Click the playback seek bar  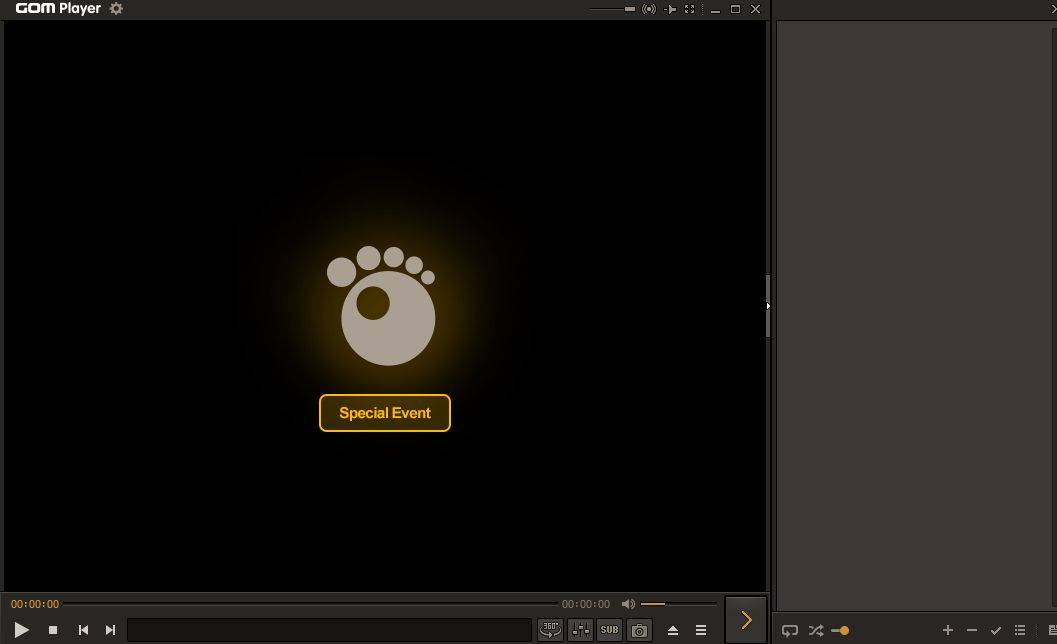point(310,604)
